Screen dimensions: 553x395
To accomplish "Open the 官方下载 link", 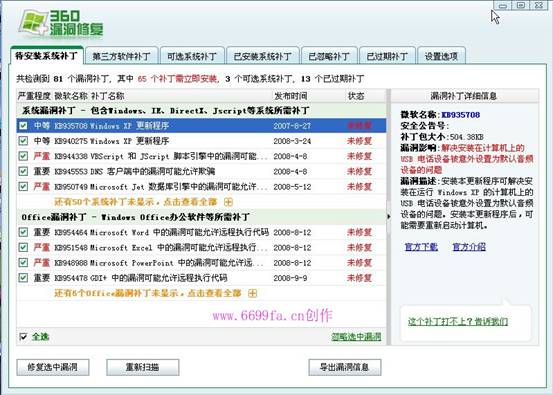I will (421, 247).
